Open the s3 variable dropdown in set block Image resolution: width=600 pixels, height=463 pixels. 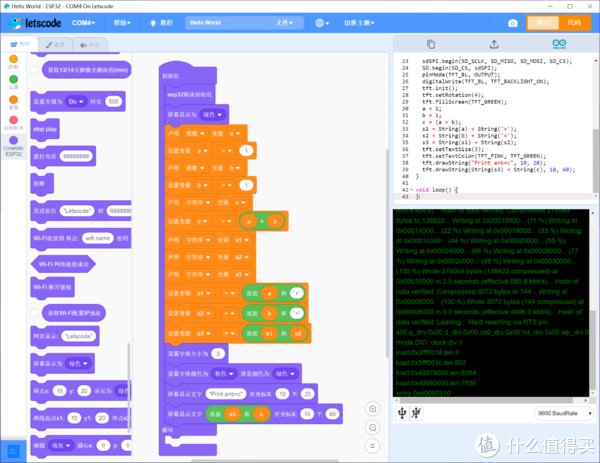pos(204,333)
